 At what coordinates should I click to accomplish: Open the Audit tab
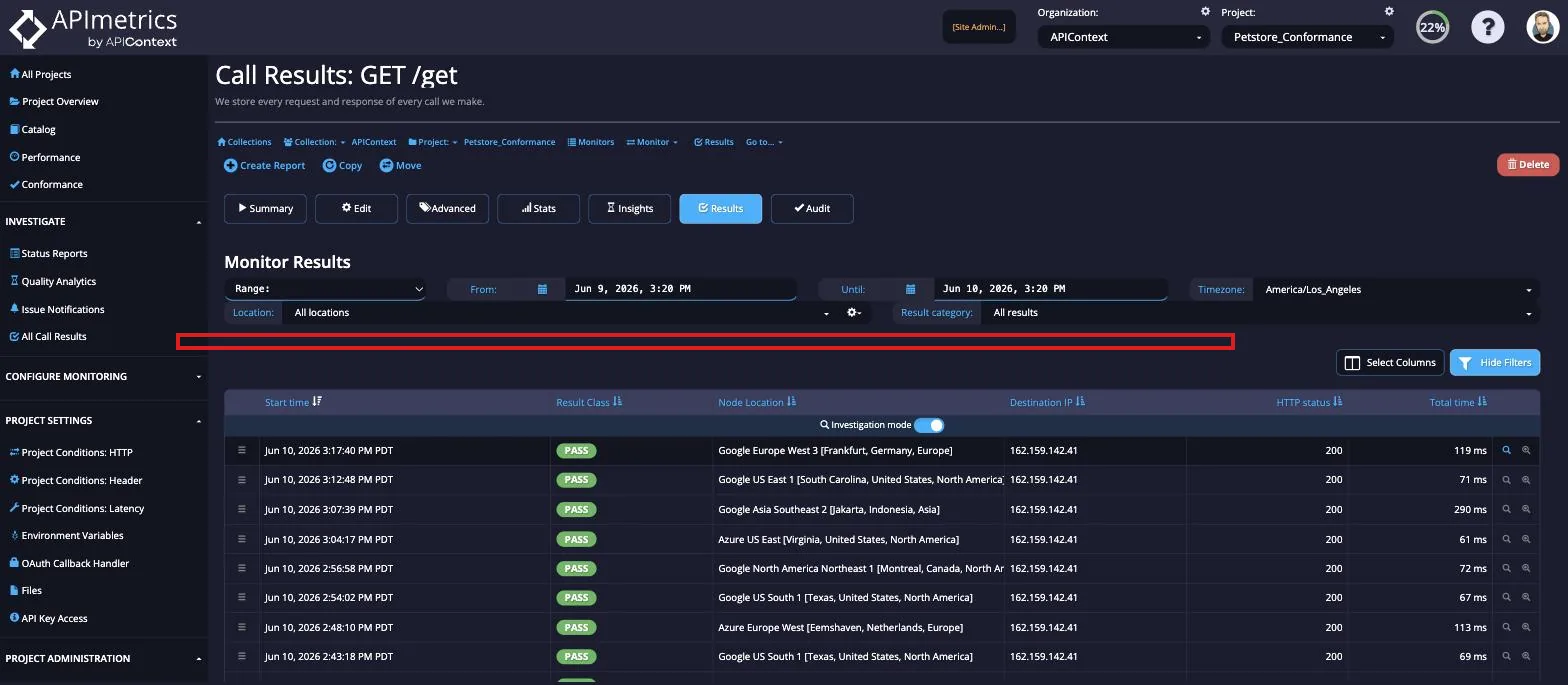pos(812,208)
